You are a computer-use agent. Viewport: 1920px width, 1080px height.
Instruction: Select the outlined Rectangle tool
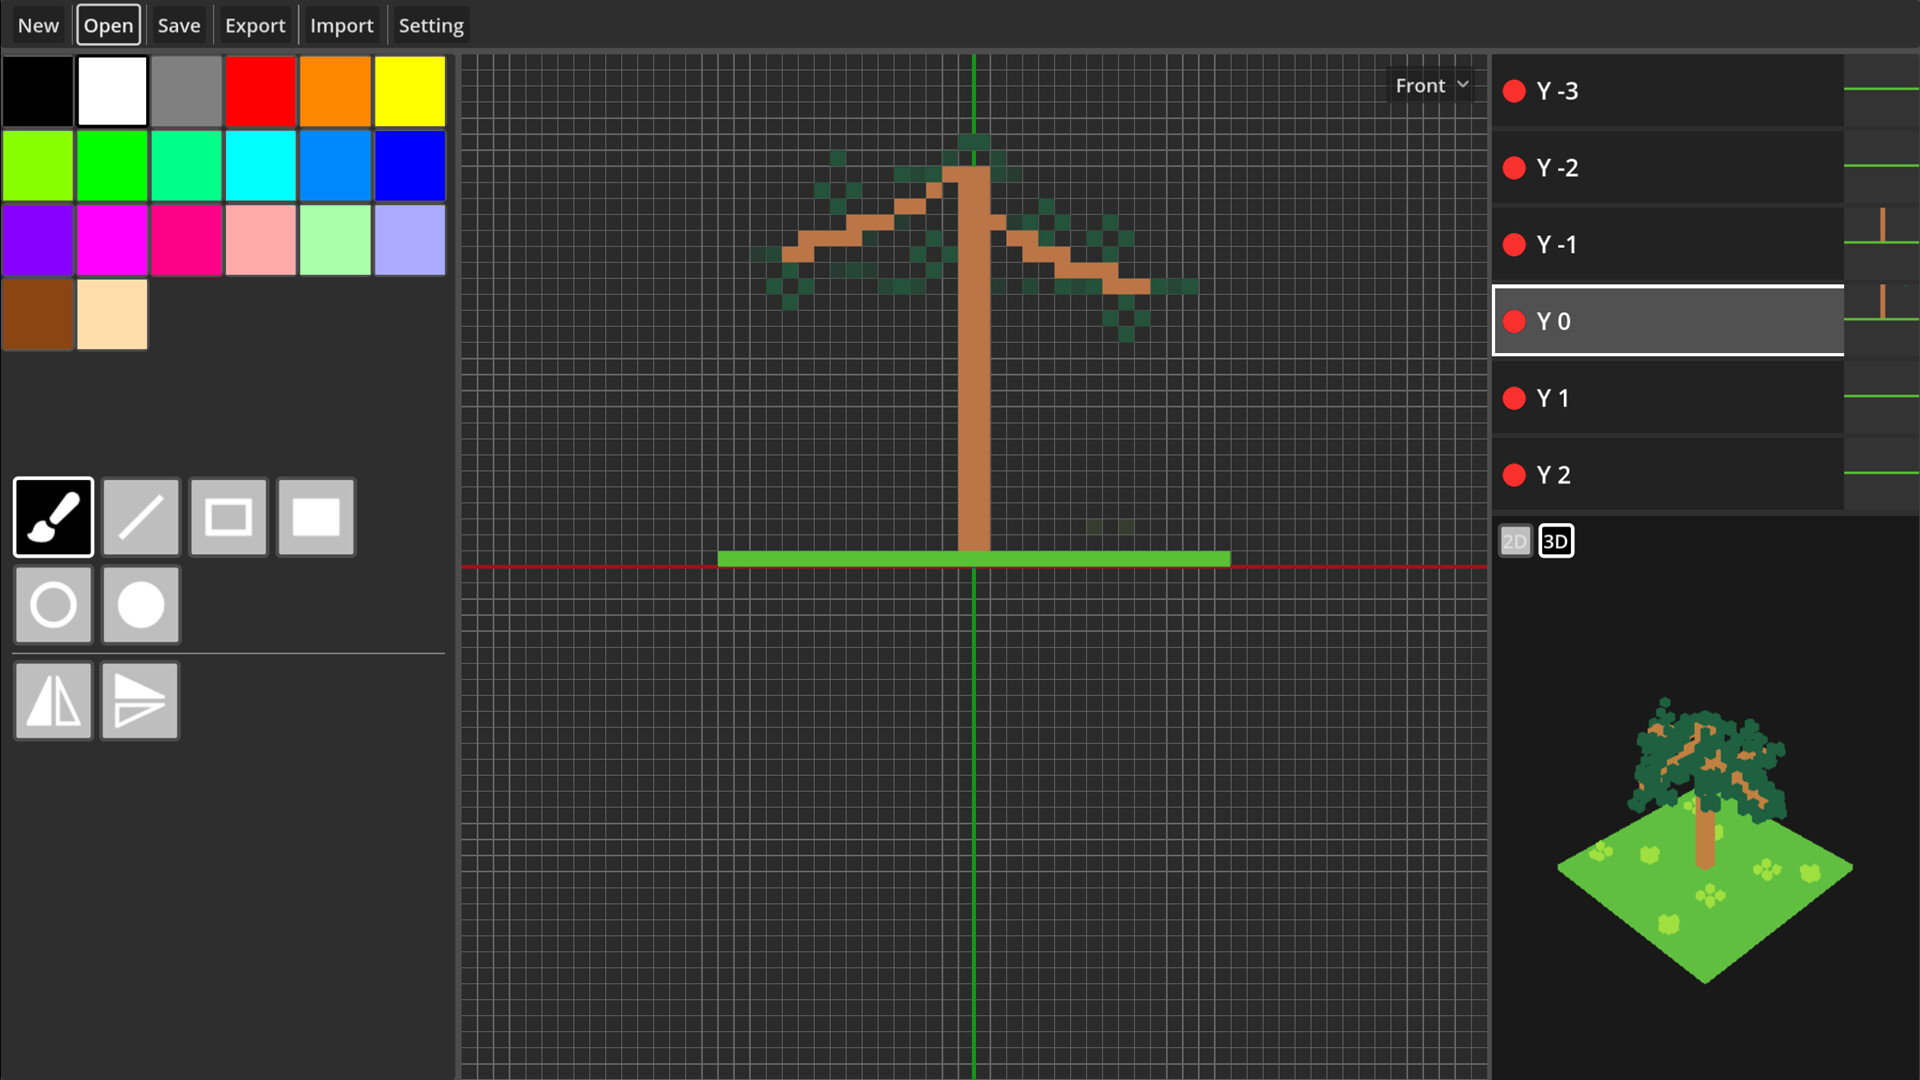pyautogui.click(x=228, y=517)
